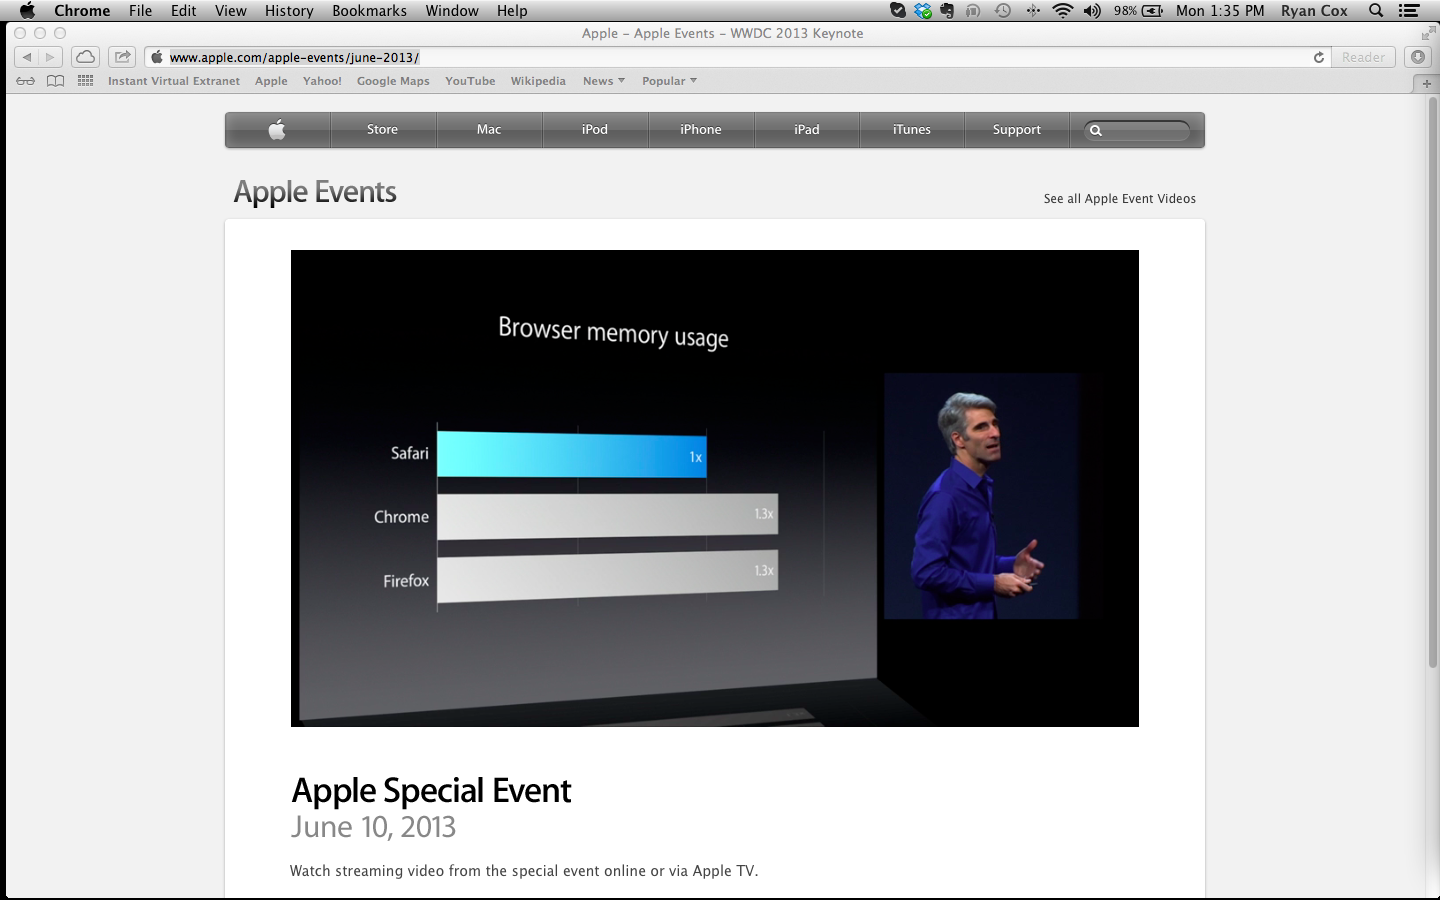The width and height of the screenshot is (1440, 900).
Task: Open the YouTube bookmark
Action: click(470, 81)
